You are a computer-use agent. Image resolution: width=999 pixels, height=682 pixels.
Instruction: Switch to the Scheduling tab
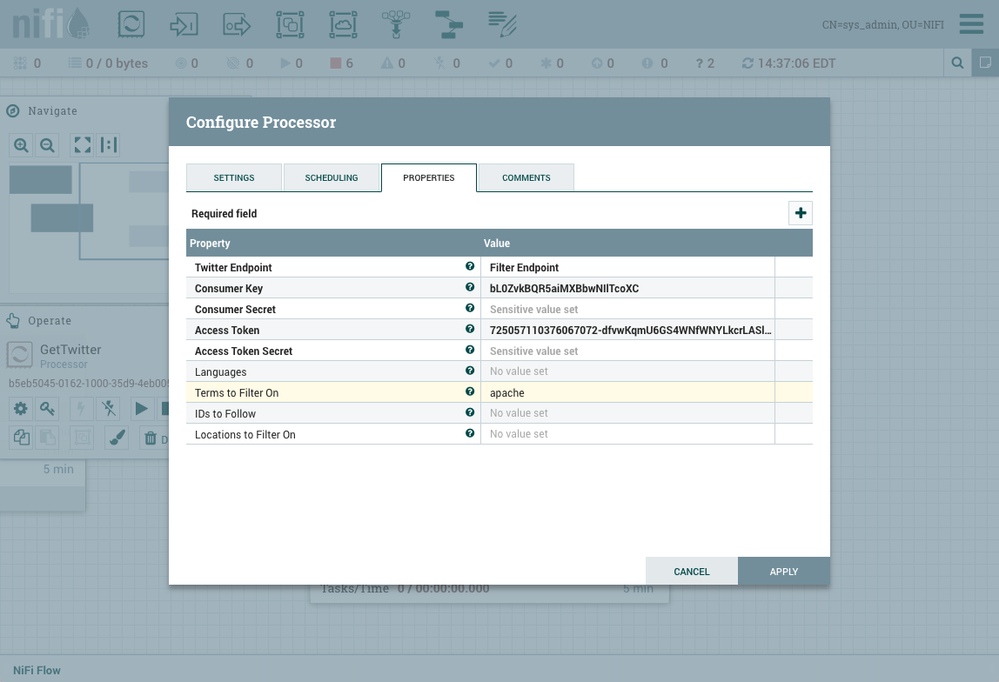(x=331, y=178)
